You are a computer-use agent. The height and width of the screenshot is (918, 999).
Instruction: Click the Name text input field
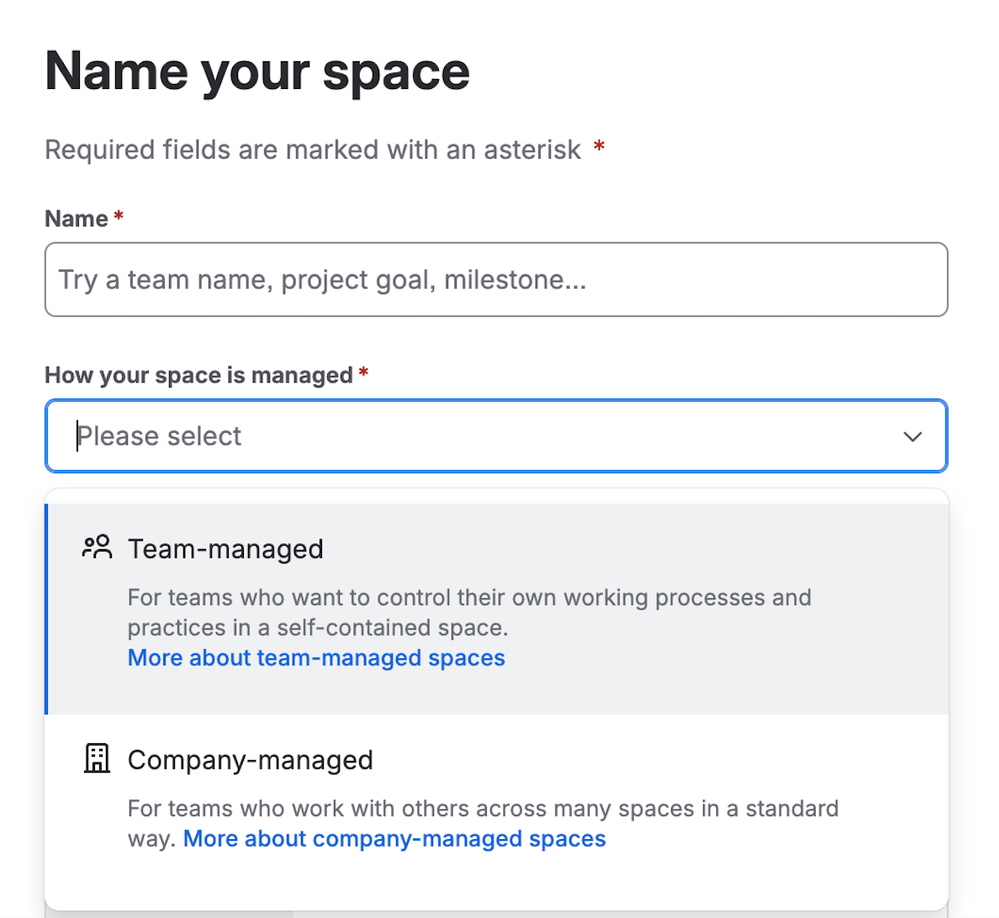[495, 280]
